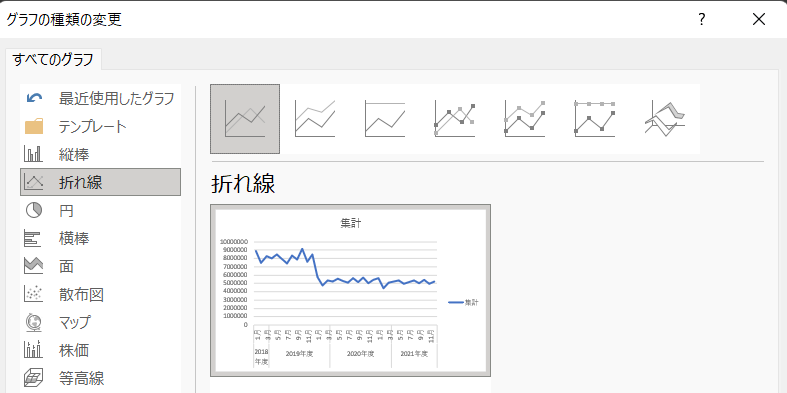787x393 pixels.
Task: Select line with markers subtype icon
Action: tap(455, 119)
